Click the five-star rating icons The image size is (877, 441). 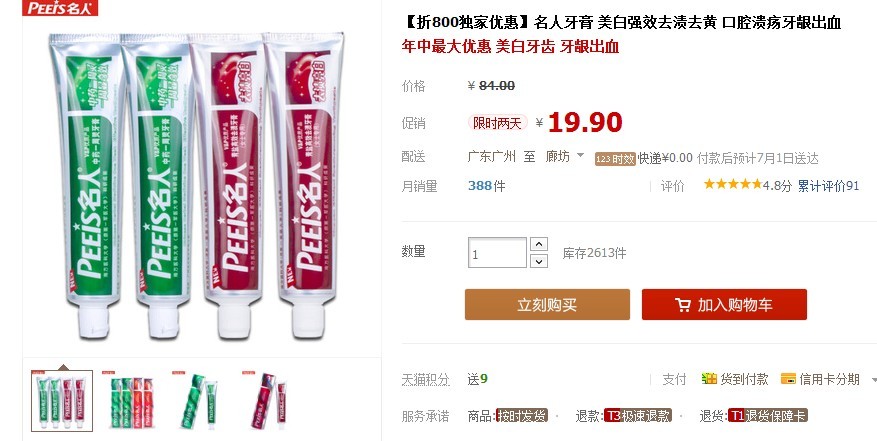point(733,184)
